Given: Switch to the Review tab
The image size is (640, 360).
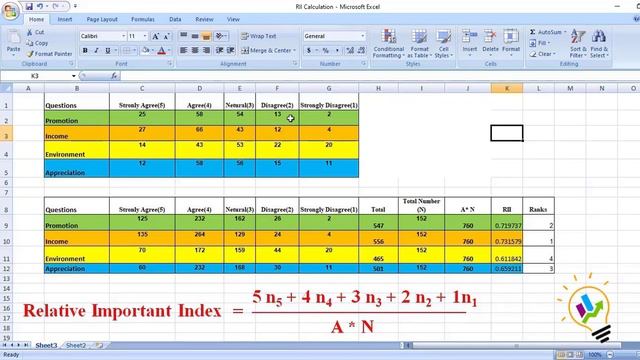Looking at the screenshot, I should point(204,19).
